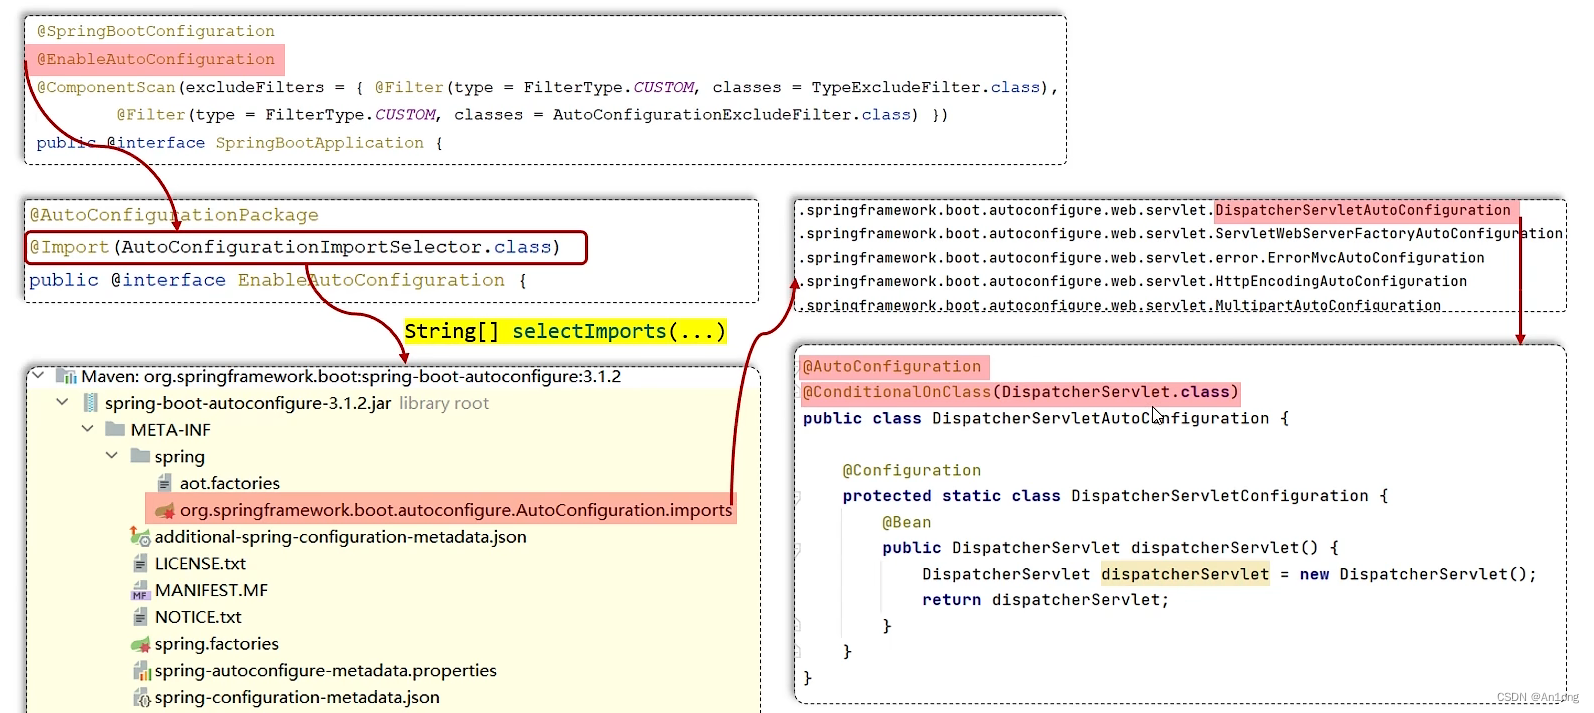
Task: Select org.springframework.boot.autoconfigure.AutoConfiguration.imports file
Action: click(x=456, y=510)
